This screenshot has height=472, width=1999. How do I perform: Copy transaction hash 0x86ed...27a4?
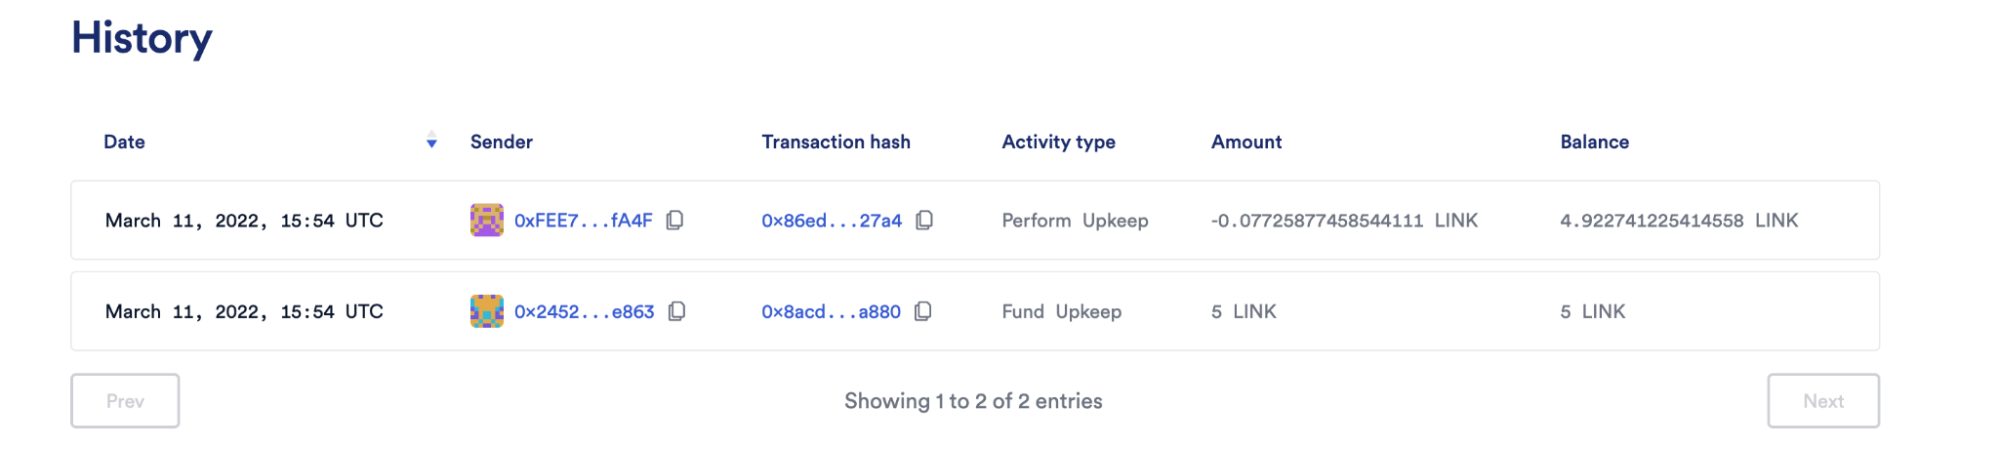[925, 220]
